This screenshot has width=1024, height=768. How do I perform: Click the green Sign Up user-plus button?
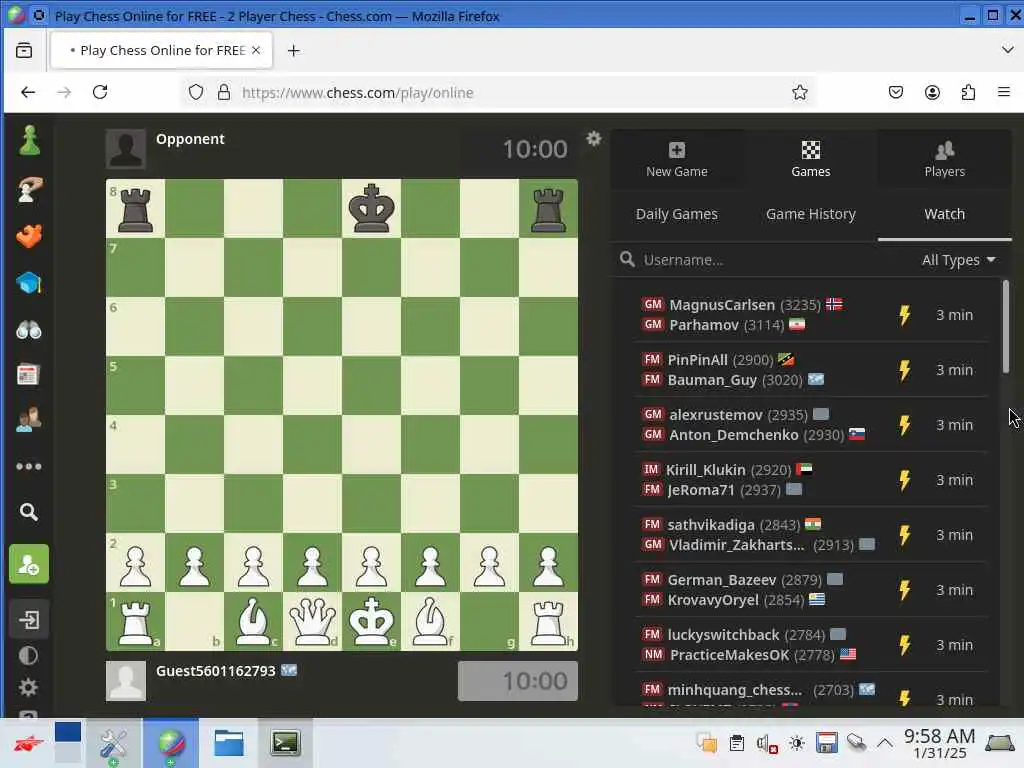29,564
